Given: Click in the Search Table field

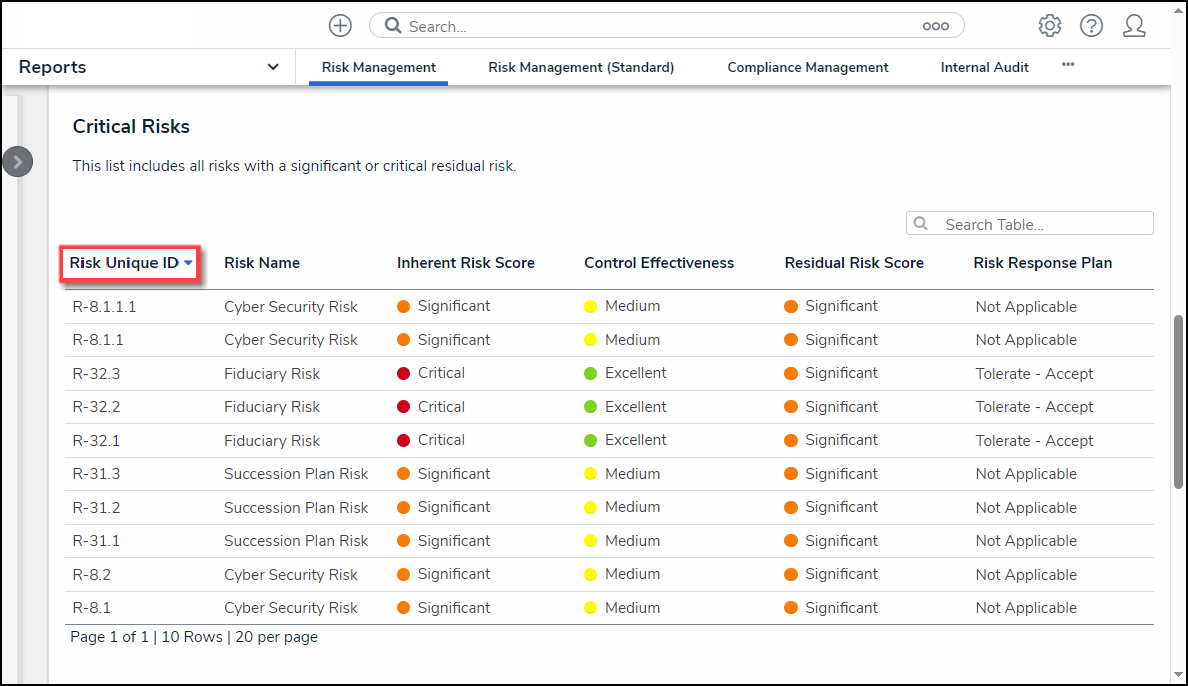Looking at the screenshot, I should click(x=1040, y=224).
